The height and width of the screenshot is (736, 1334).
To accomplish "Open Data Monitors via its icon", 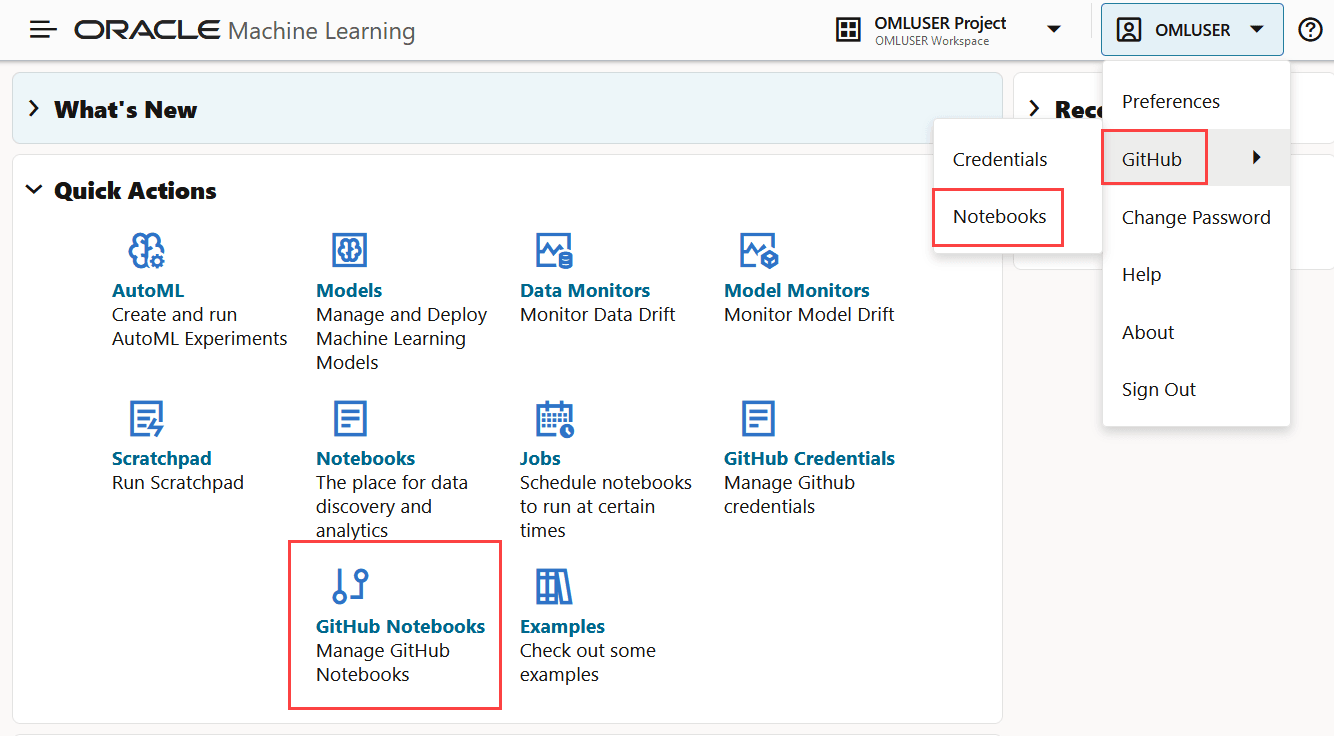I will (554, 250).
